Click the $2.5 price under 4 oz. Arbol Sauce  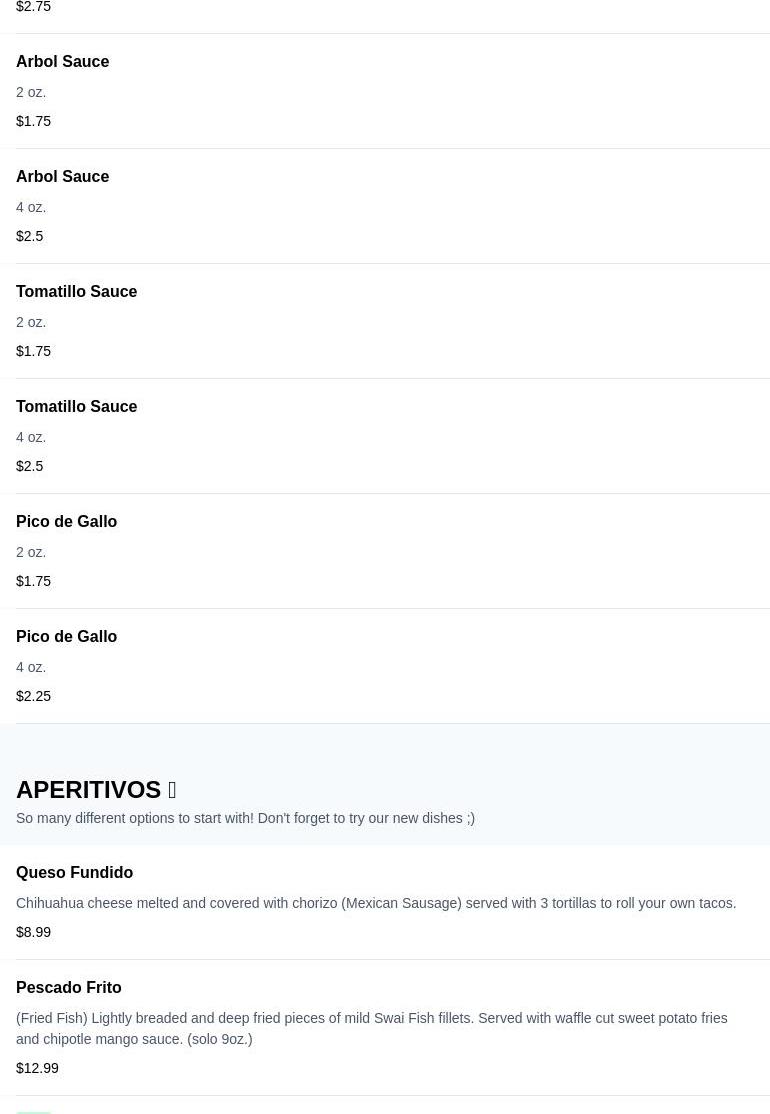click(x=30, y=236)
